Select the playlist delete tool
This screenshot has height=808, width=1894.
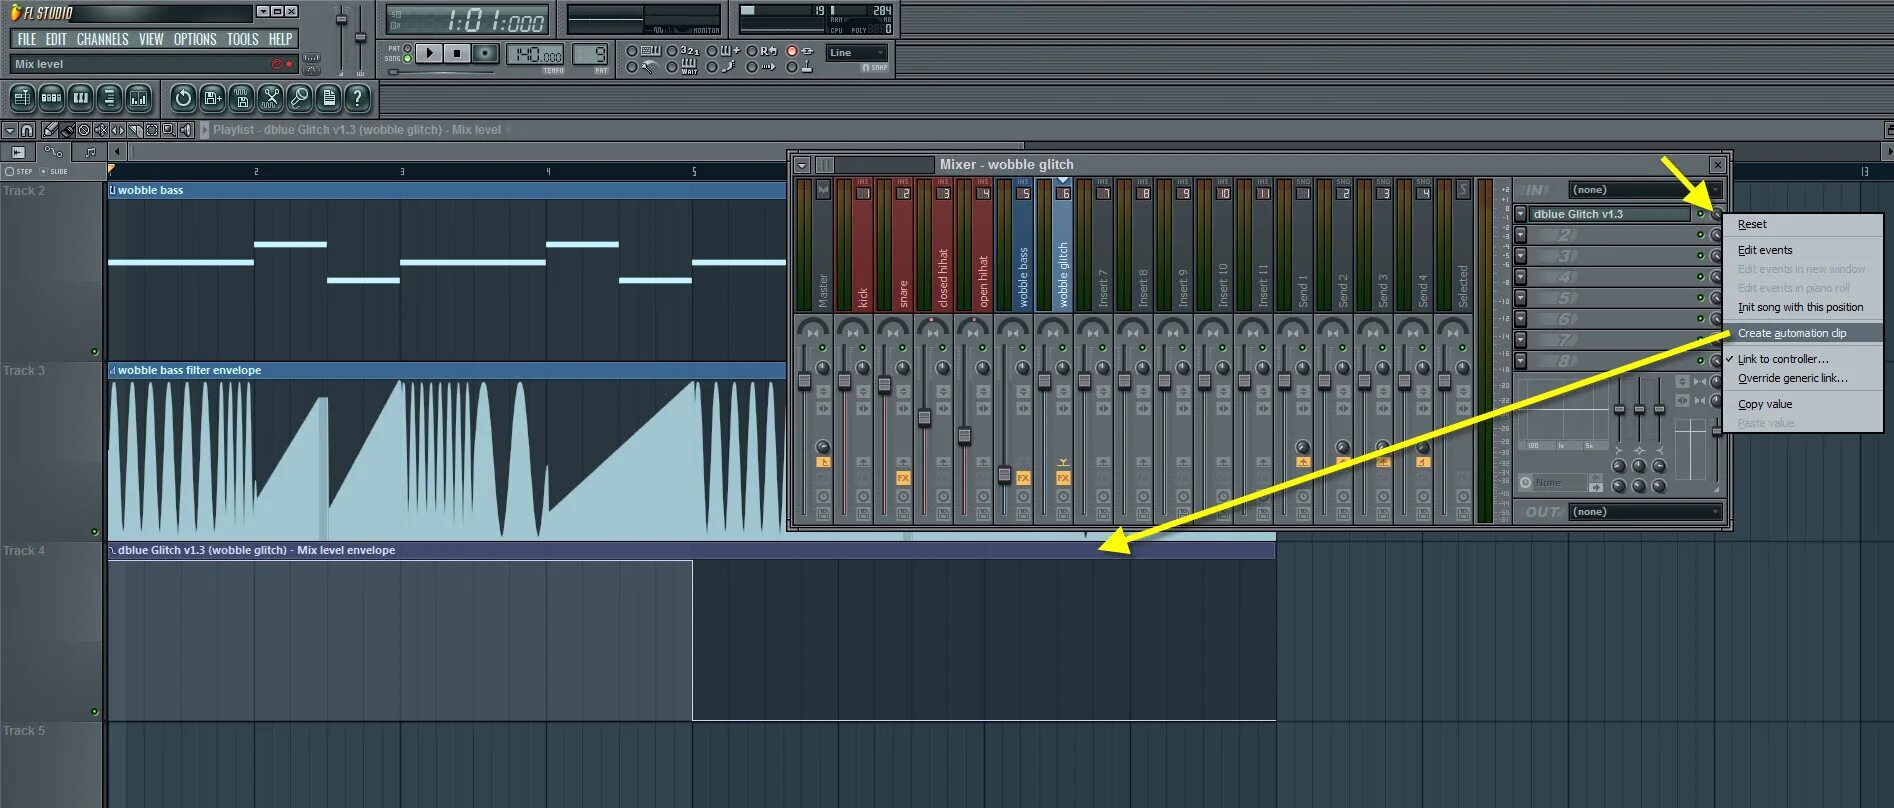(x=84, y=130)
